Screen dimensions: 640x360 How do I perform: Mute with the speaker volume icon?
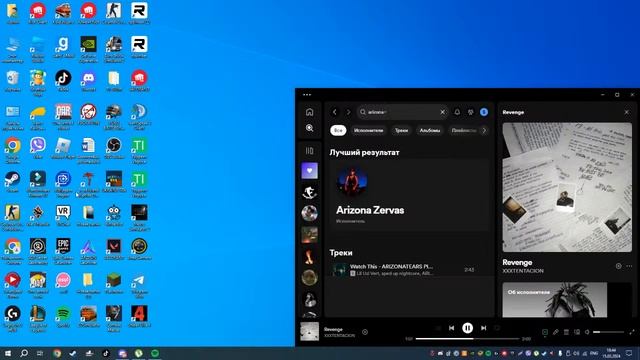(x=587, y=332)
